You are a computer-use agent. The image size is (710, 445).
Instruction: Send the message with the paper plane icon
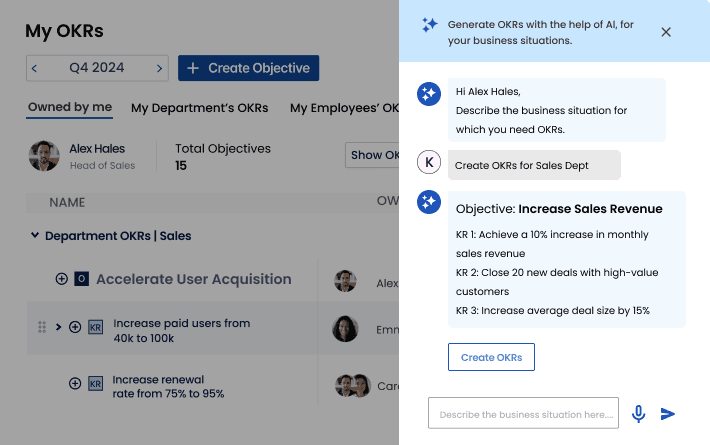pos(667,414)
